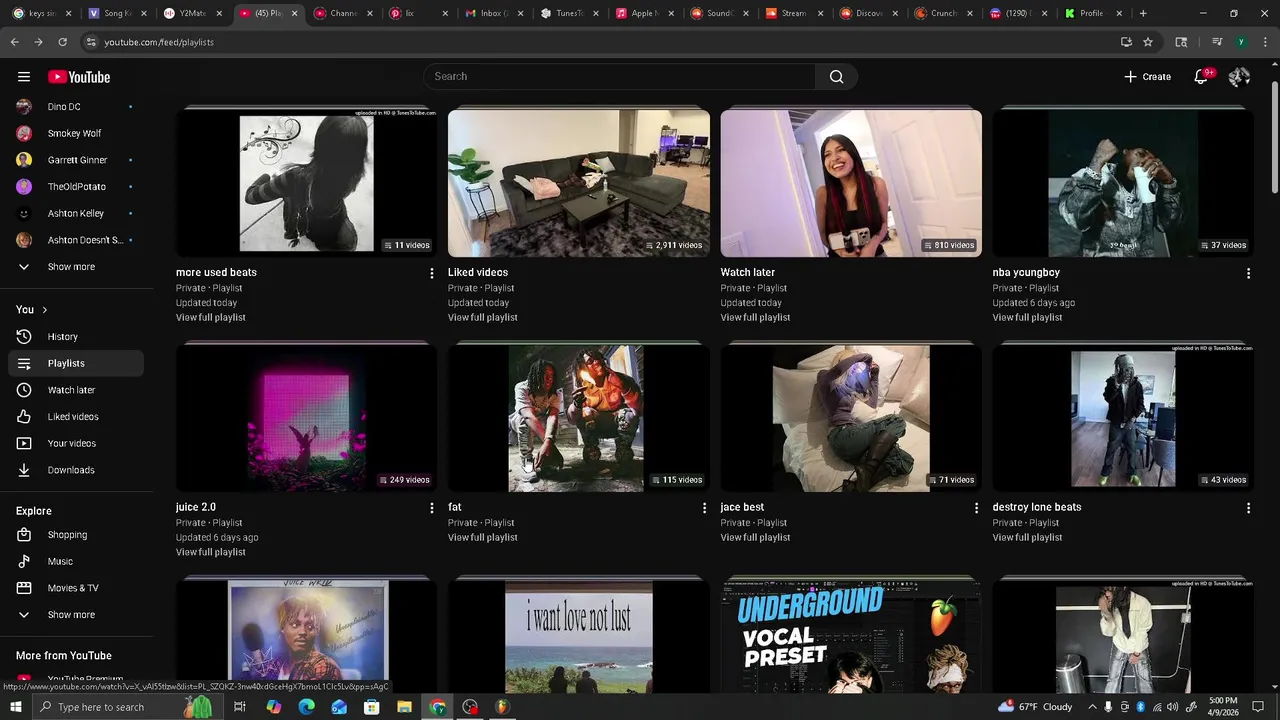The image size is (1280, 720).
Task: Select Playlists in the sidebar
Action: tap(76, 363)
